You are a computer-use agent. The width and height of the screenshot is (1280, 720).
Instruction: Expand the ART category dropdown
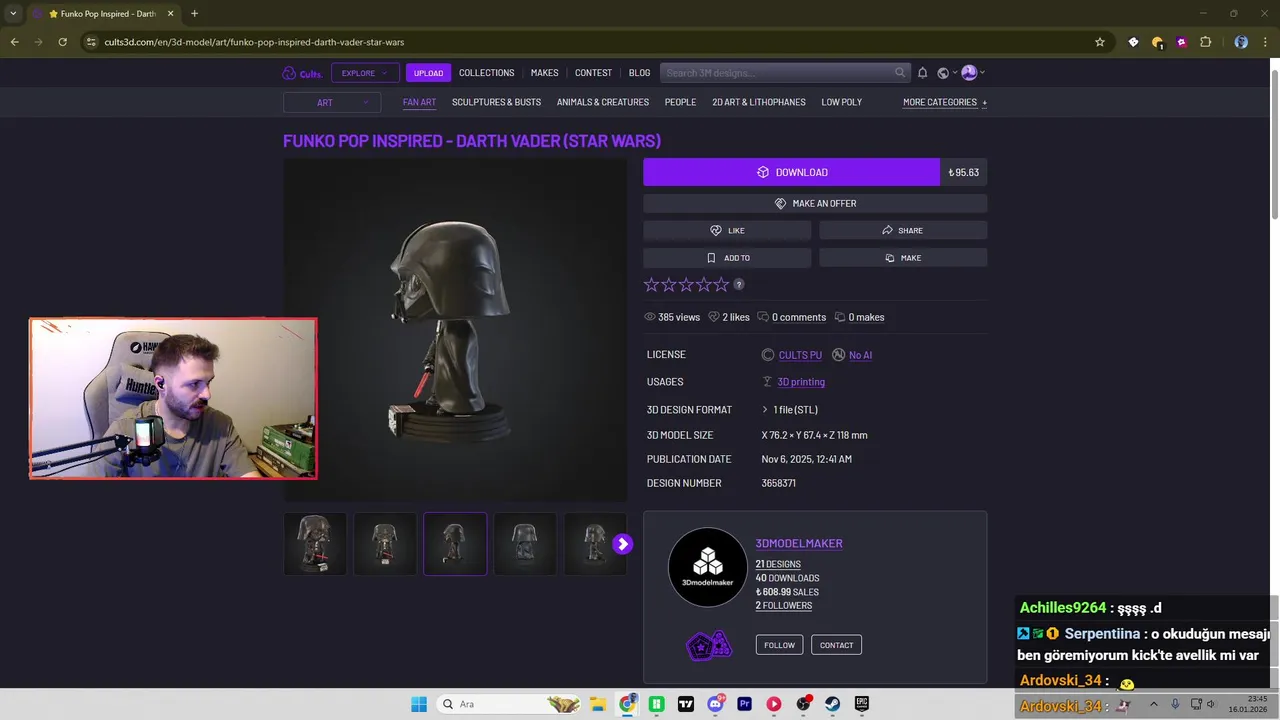pyautogui.click(x=332, y=102)
